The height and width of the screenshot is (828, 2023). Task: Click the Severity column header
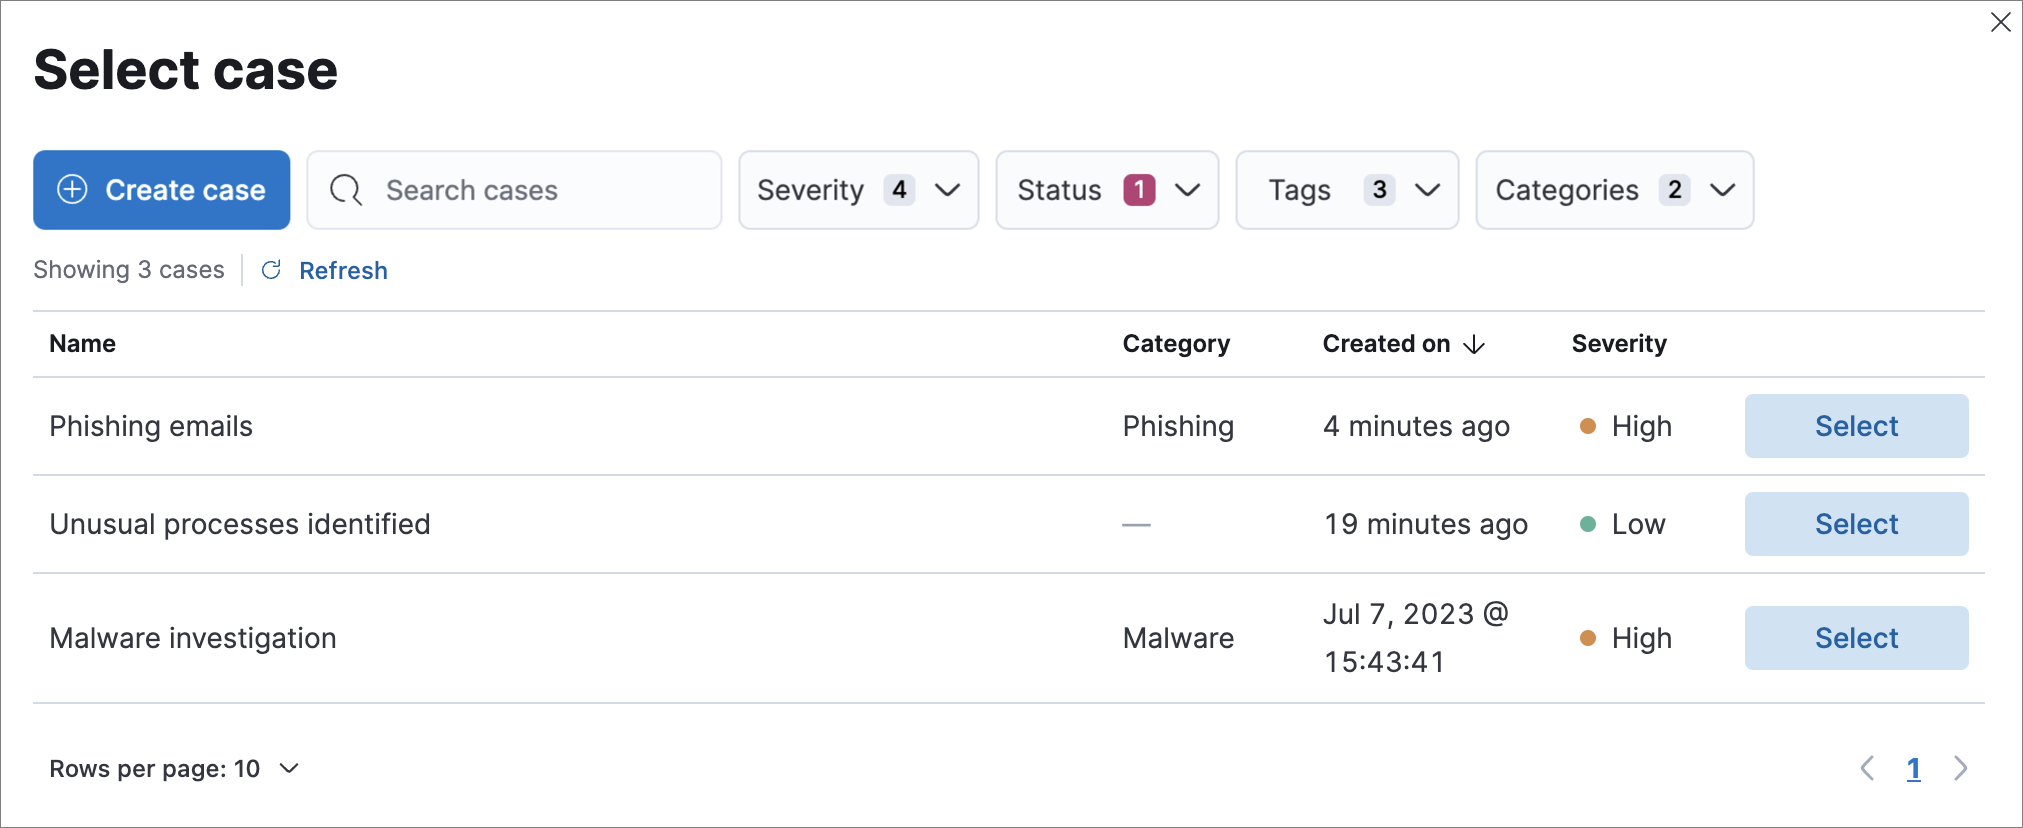(1618, 344)
